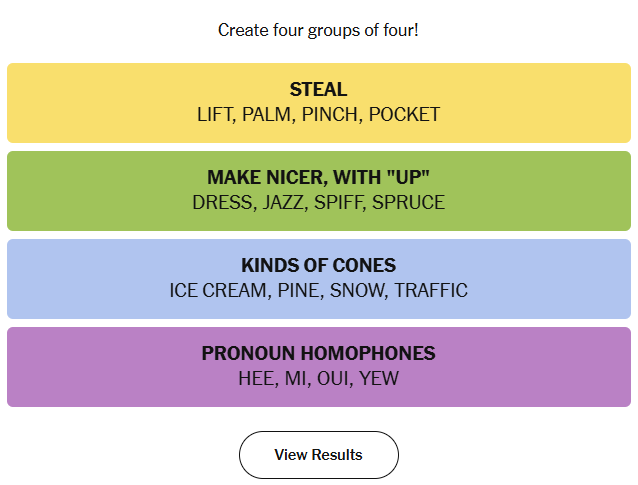The width and height of the screenshot is (638, 485).
Task: Click the green MAKE NICER, WITH "UP" heading
Action: (318, 178)
